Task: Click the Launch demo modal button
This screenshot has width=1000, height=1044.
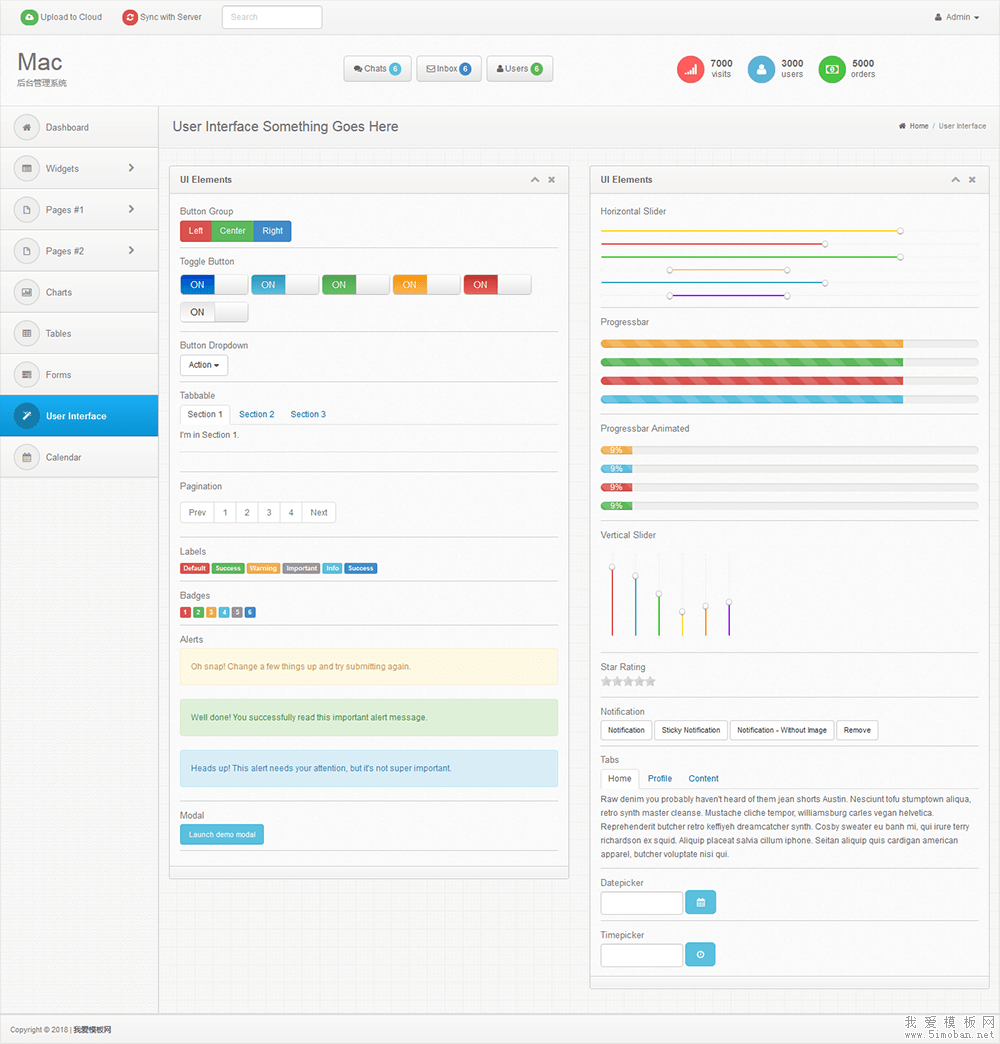Action: tap(222, 835)
